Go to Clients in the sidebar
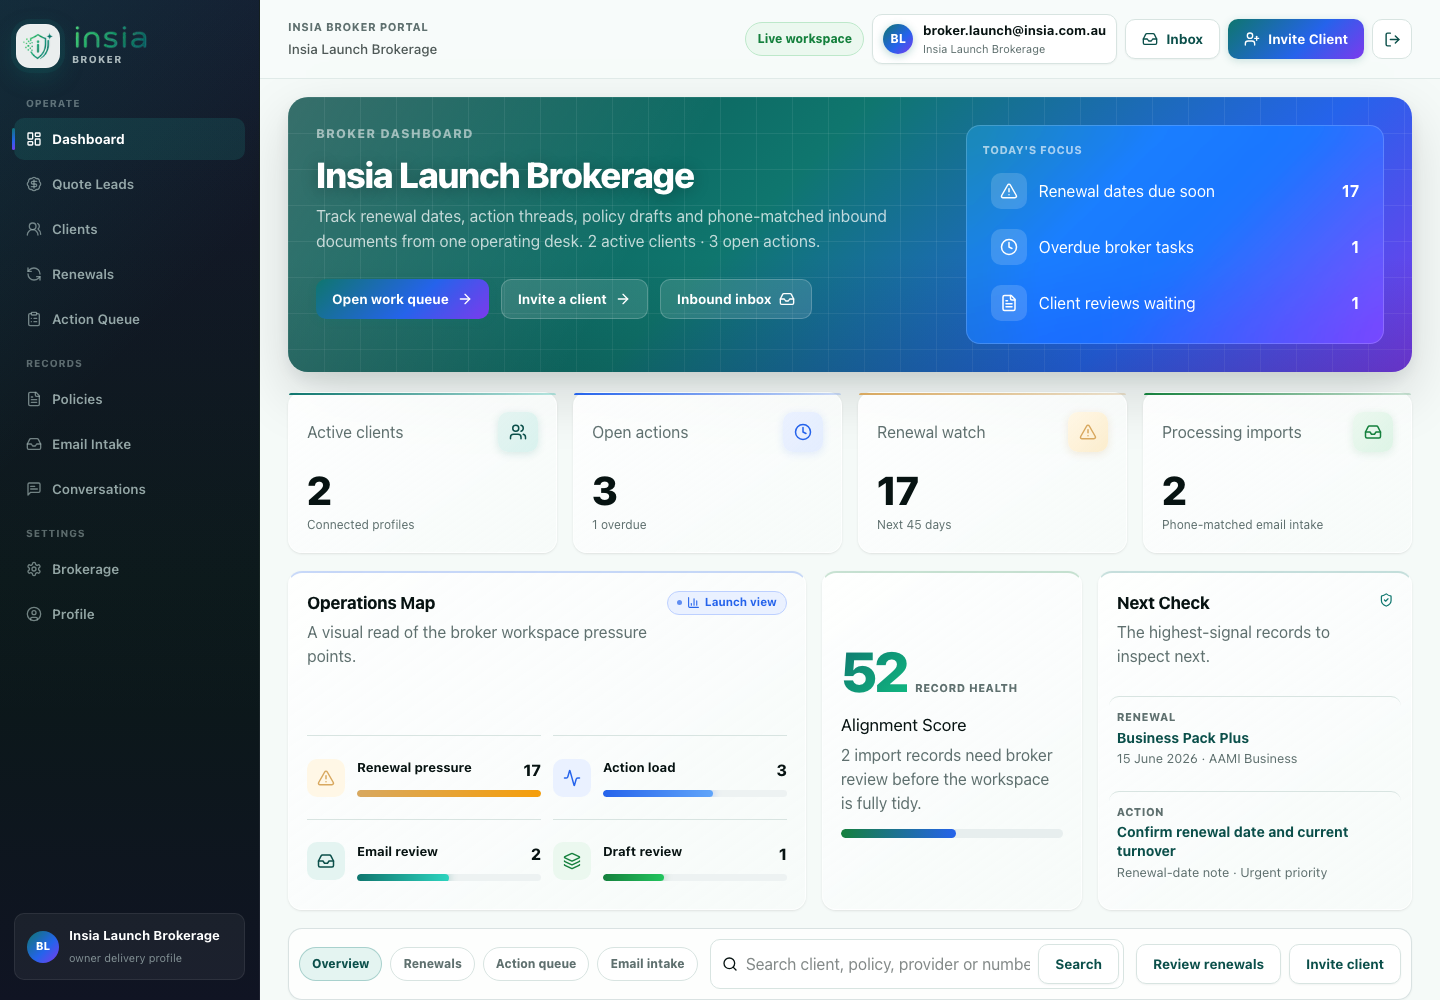This screenshot has height=1000, width=1440. pyautogui.click(x=129, y=229)
